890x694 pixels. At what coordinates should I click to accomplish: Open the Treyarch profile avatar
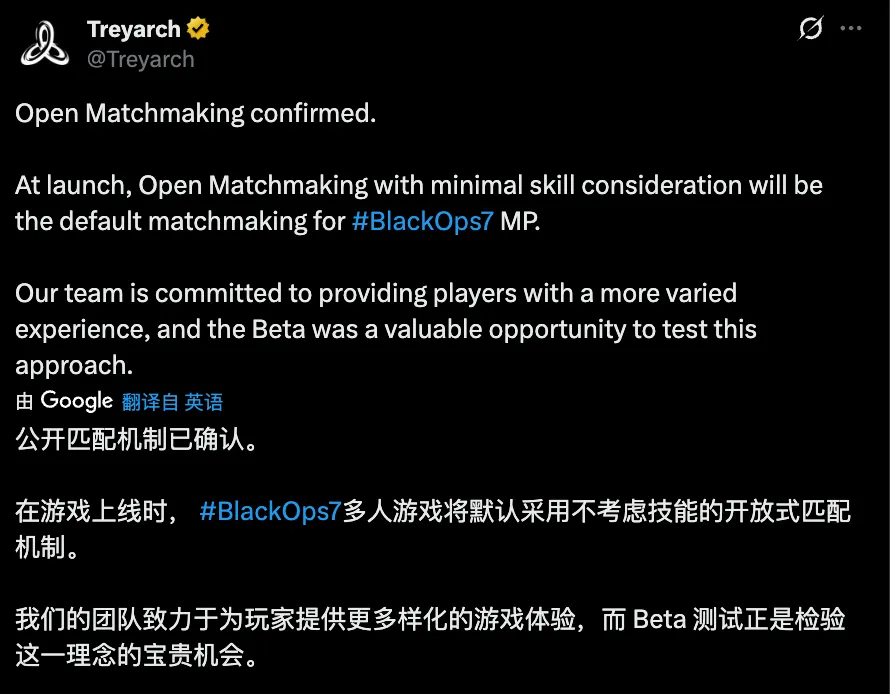coord(45,44)
